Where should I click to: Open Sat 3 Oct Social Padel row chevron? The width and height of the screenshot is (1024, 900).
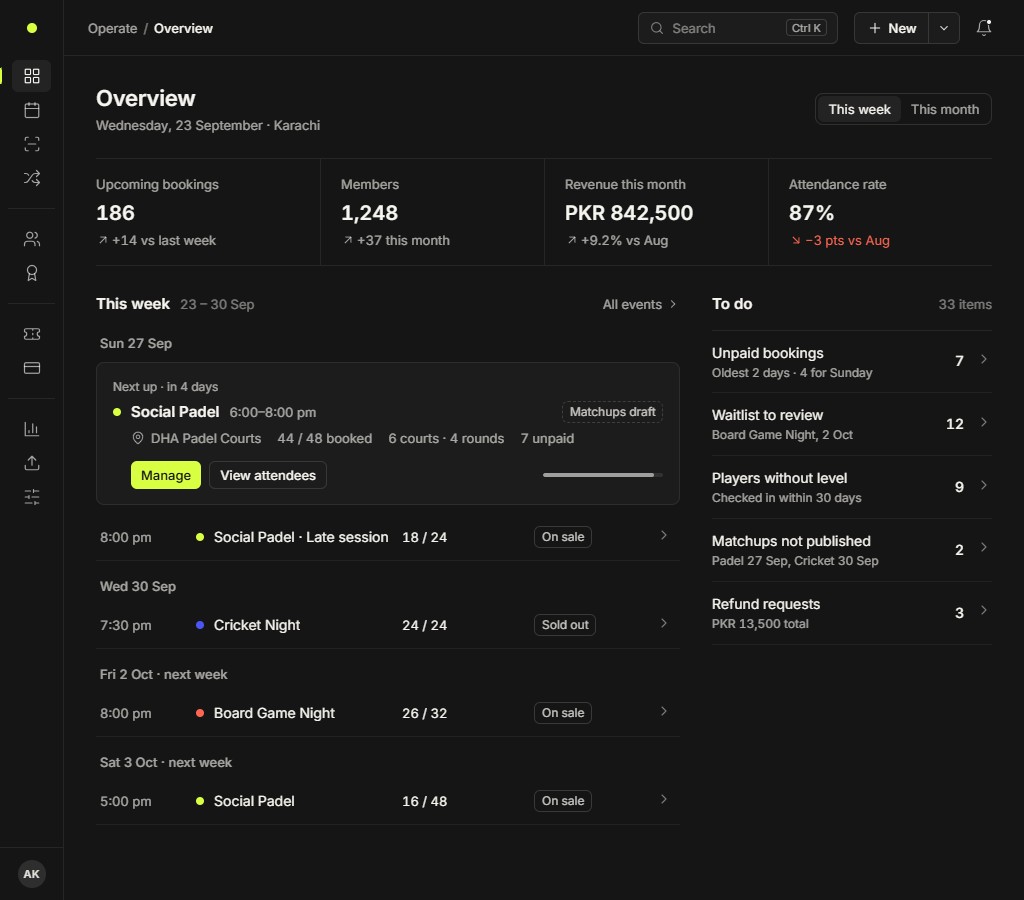click(664, 799)
